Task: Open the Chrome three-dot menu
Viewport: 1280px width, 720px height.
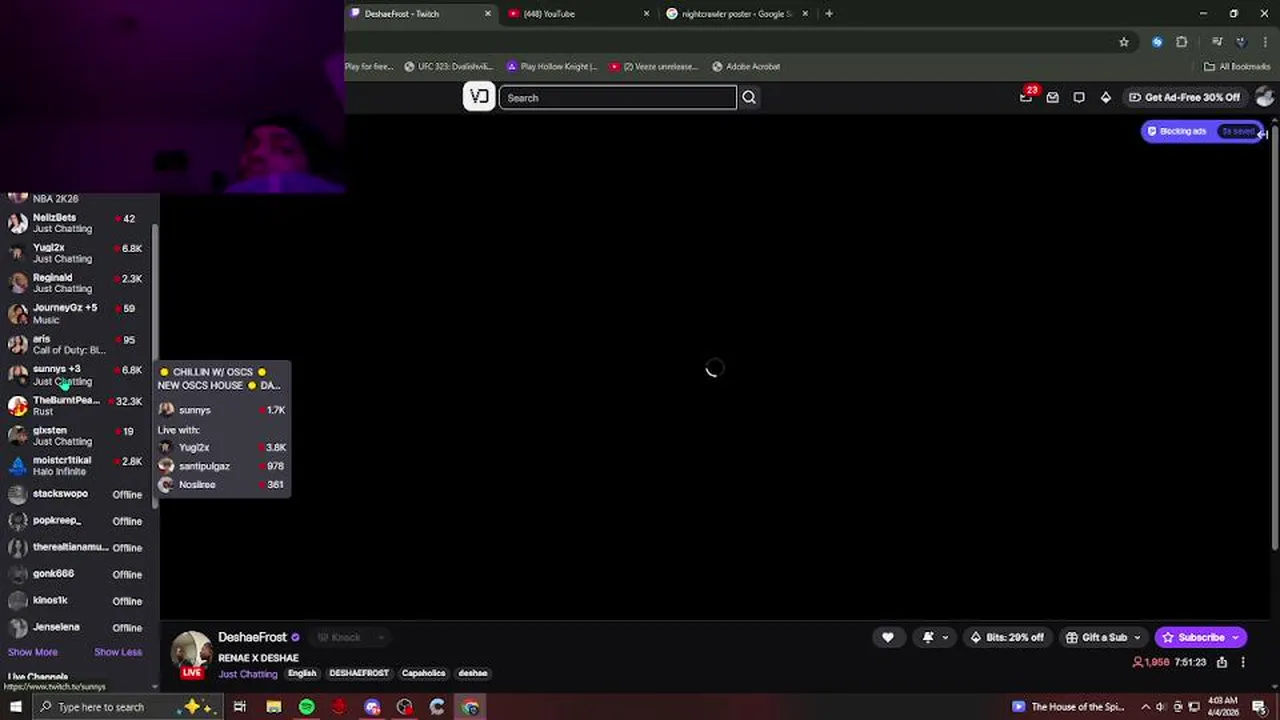Action: coord(1265,42)
